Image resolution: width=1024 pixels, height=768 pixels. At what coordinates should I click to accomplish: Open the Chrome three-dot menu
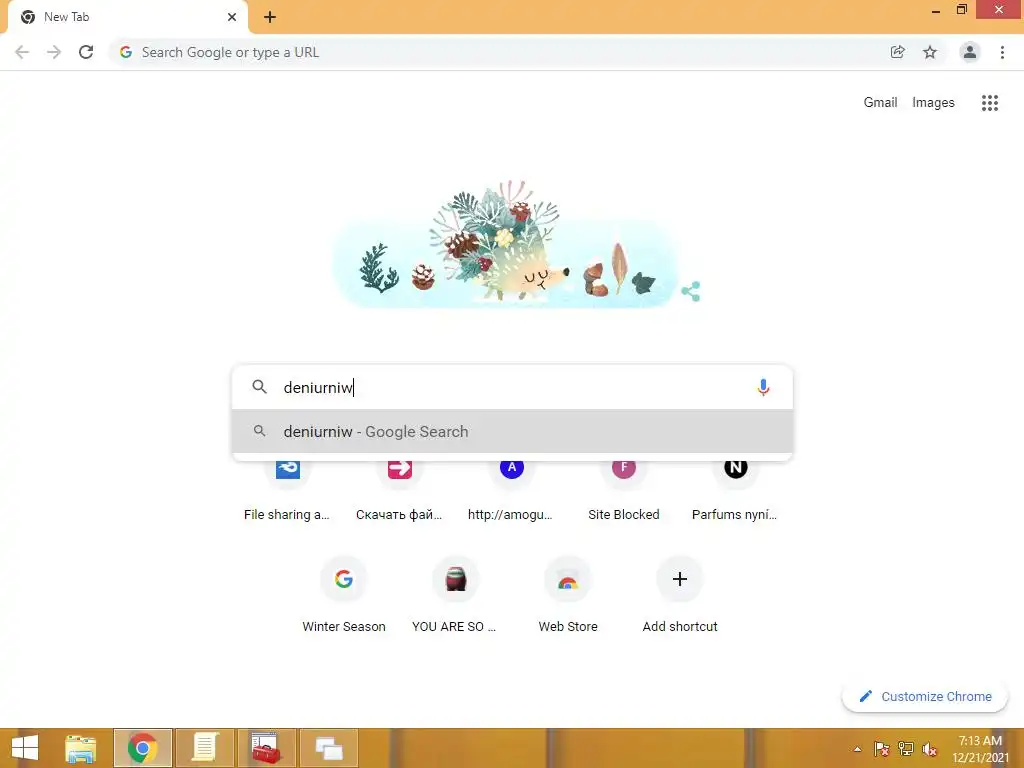(x=1002, y=52)
